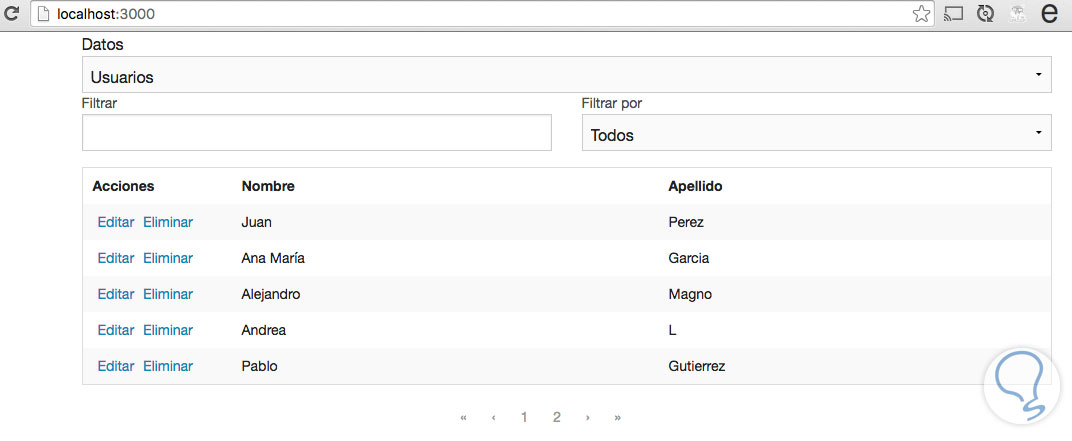Click the circular sync arrows extension icon
Screen dimensions: 1072x441
(985, 14)
